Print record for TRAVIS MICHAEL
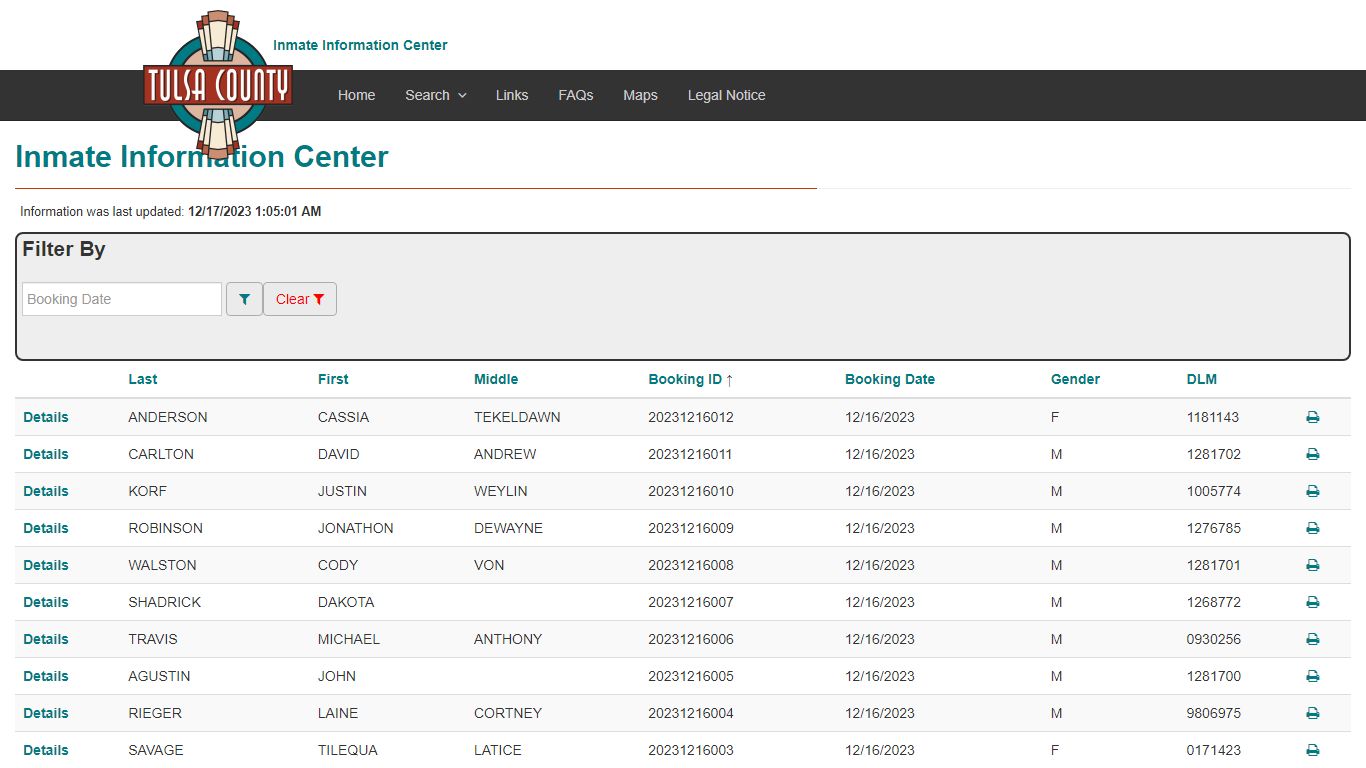 [1312, 639]
